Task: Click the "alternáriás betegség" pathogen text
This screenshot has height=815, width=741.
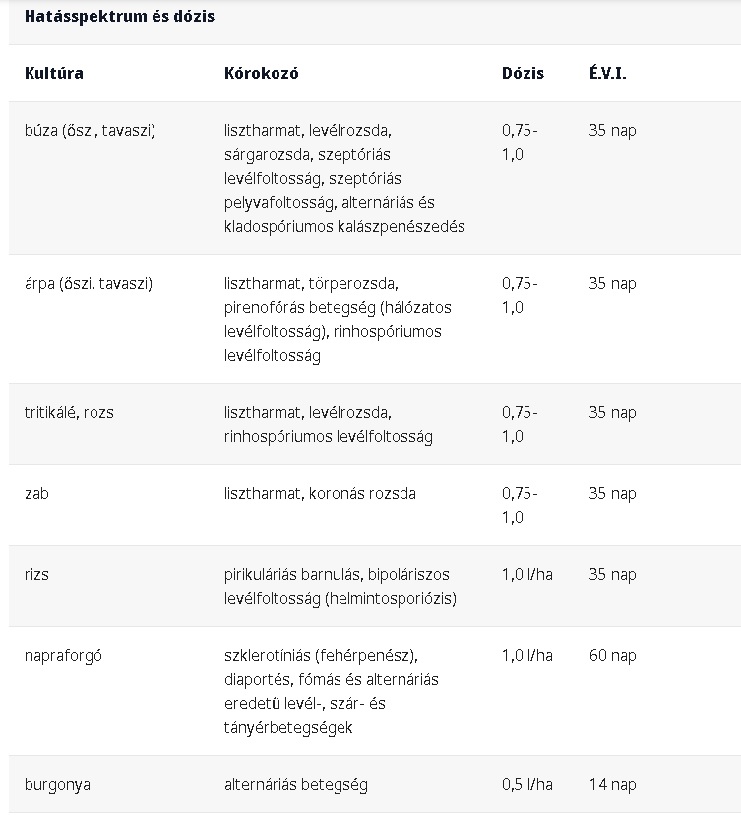Action: point(296,785)
